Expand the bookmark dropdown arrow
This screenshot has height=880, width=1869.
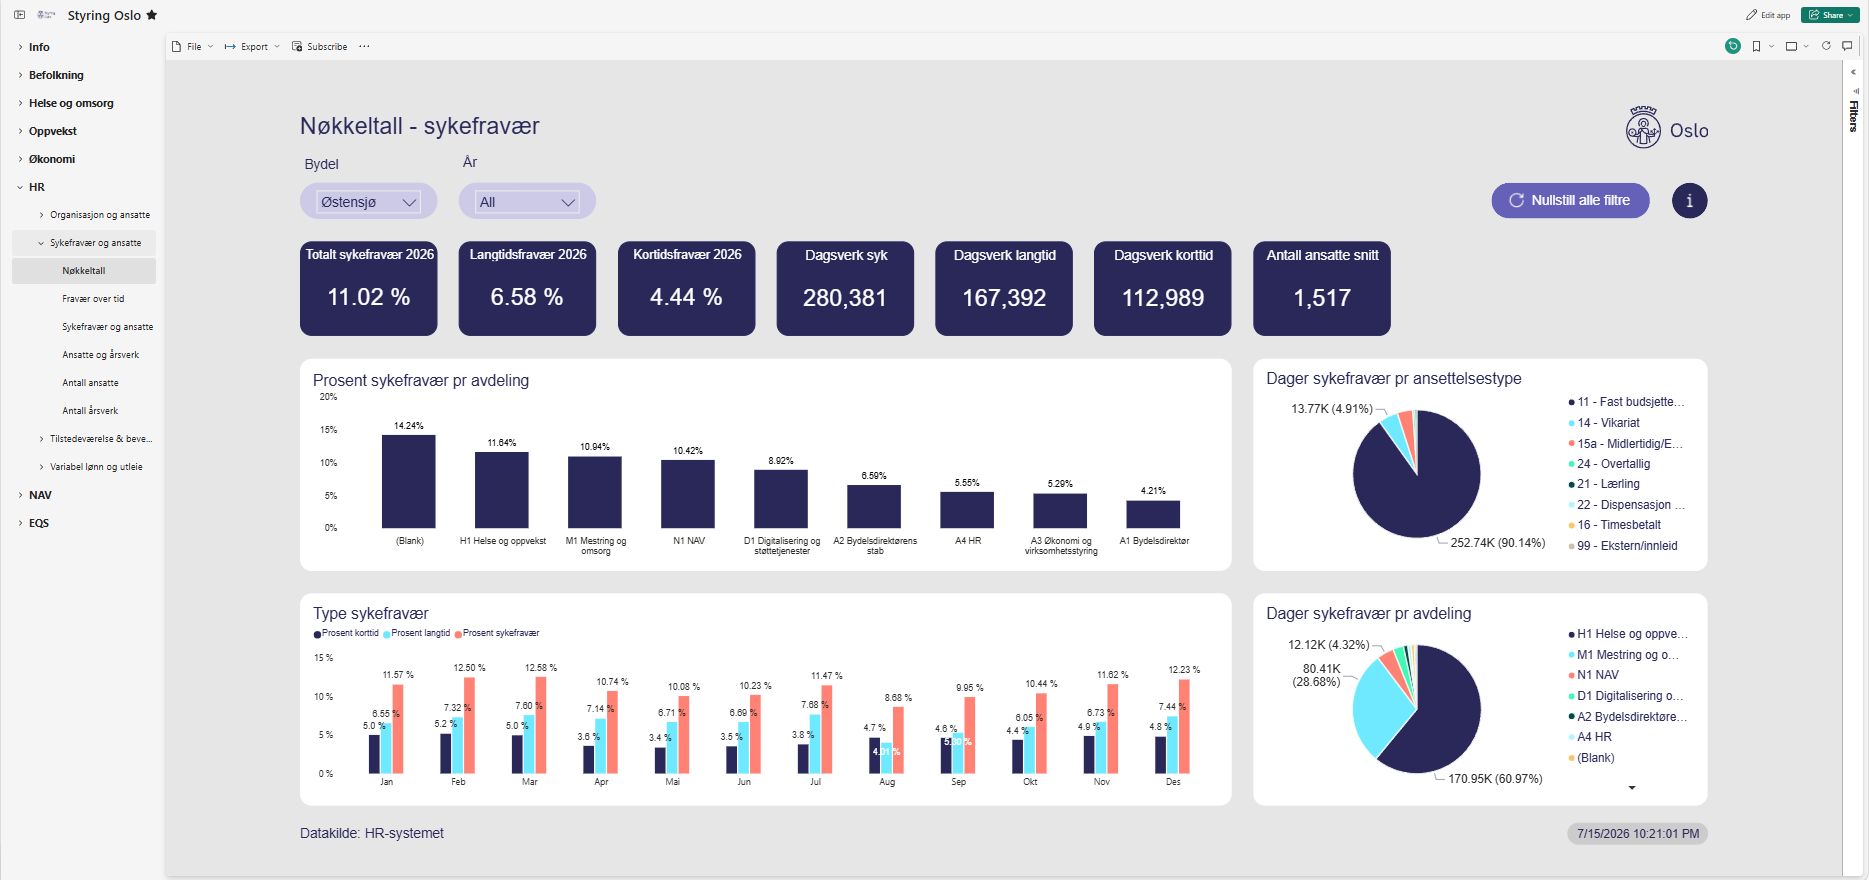[x=1771, y=46]
